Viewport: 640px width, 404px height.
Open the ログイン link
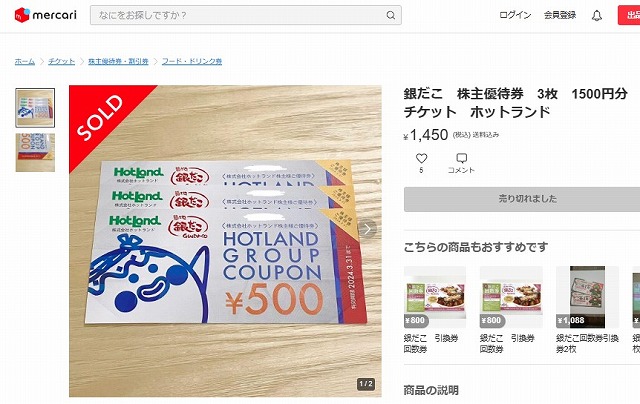pyautogui.click(x=515, y=15)
